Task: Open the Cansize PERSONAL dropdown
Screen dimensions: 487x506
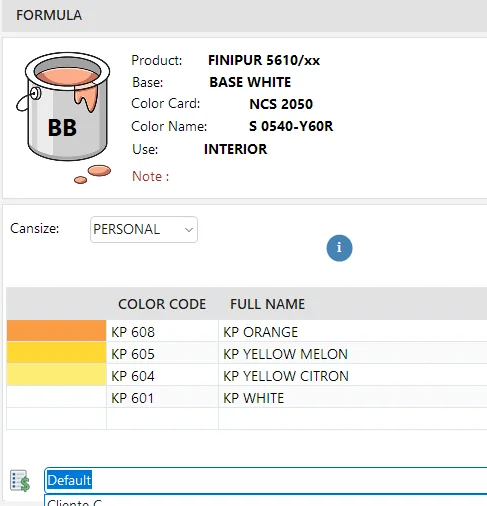Action: coord(144,229)
